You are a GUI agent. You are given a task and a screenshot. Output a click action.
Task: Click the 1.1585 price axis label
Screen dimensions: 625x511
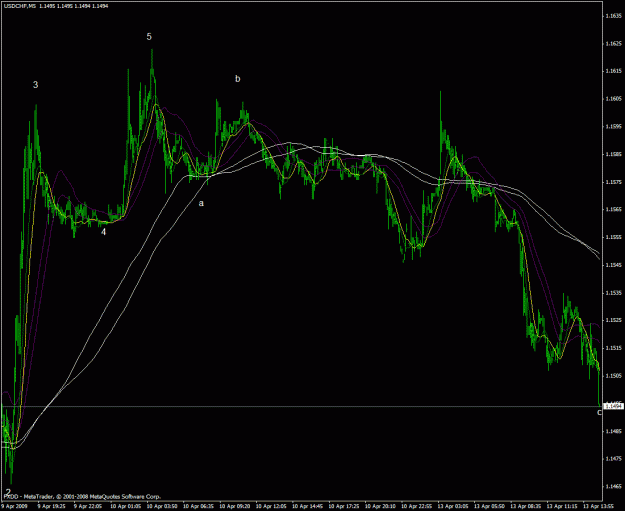click(613, 154)
